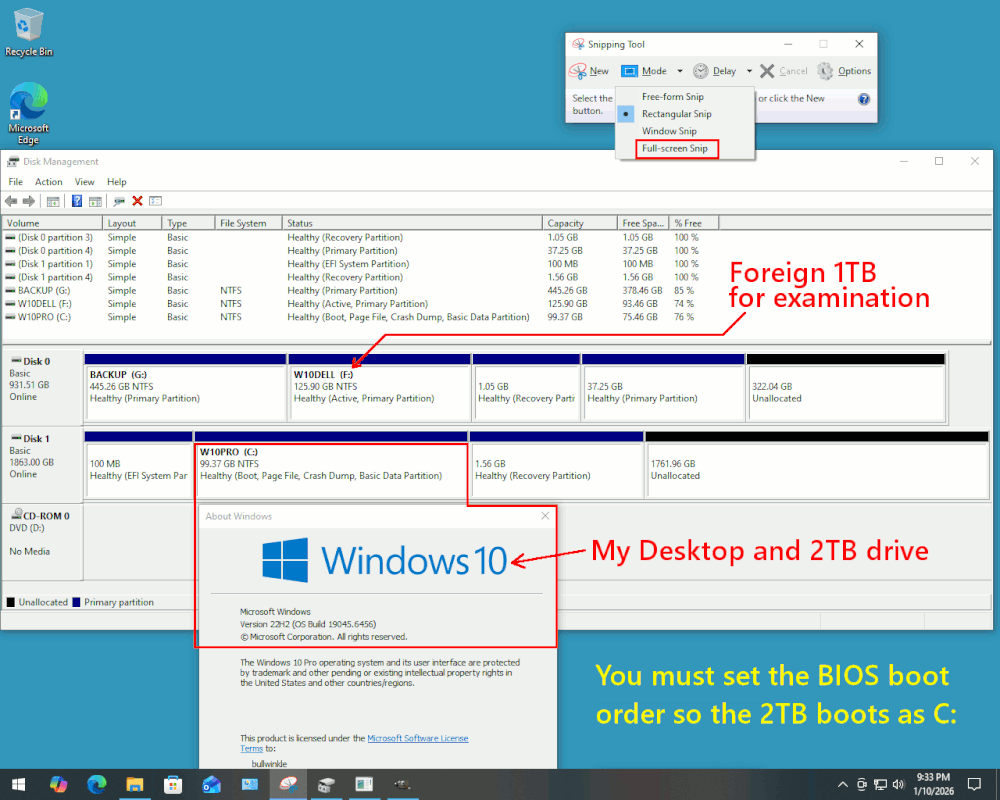Choose Window Snip from the Mode menu
The height and width of the screenshot is (800, 1000).
pyautogui.click(x=669, y=131)
